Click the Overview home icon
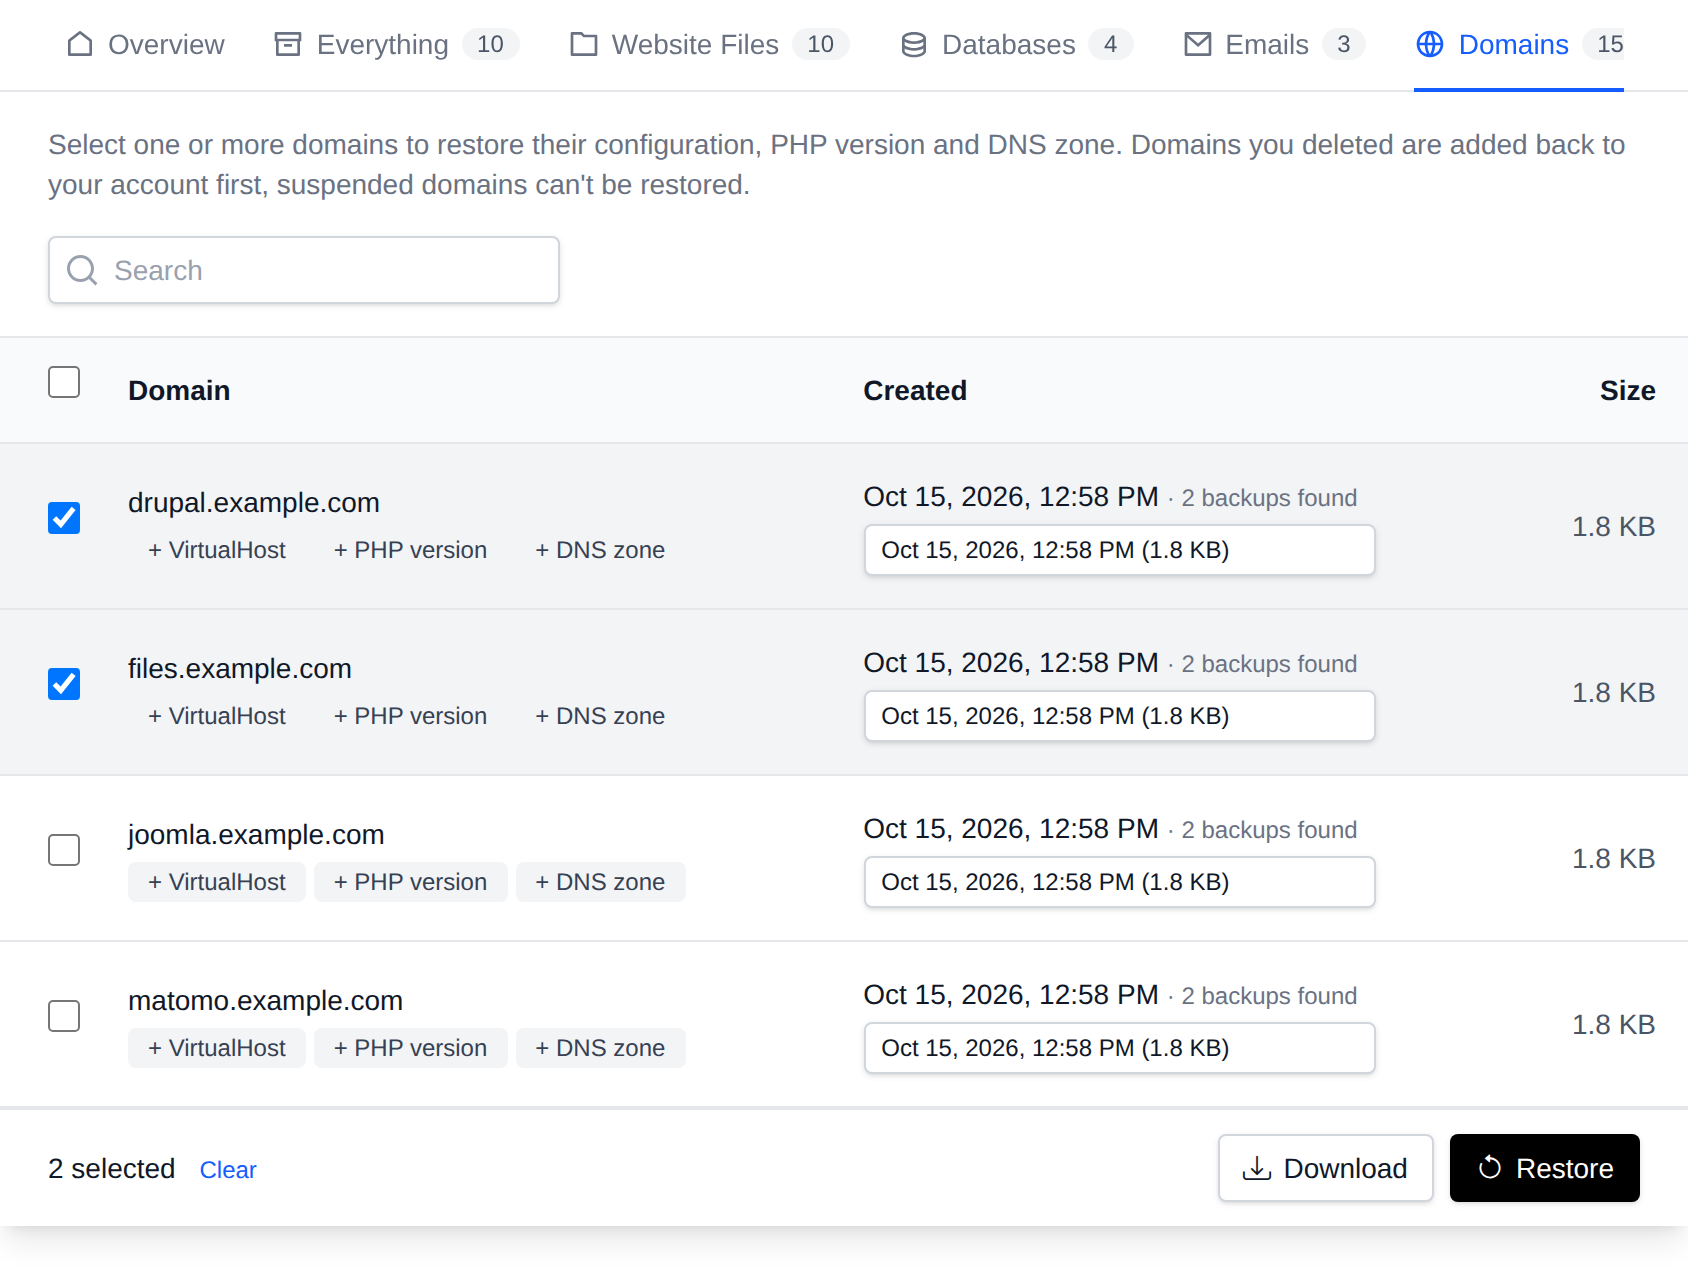The height and width of the screenshot is (1266, 1688). pyautogui.click(x=80, y=44)
